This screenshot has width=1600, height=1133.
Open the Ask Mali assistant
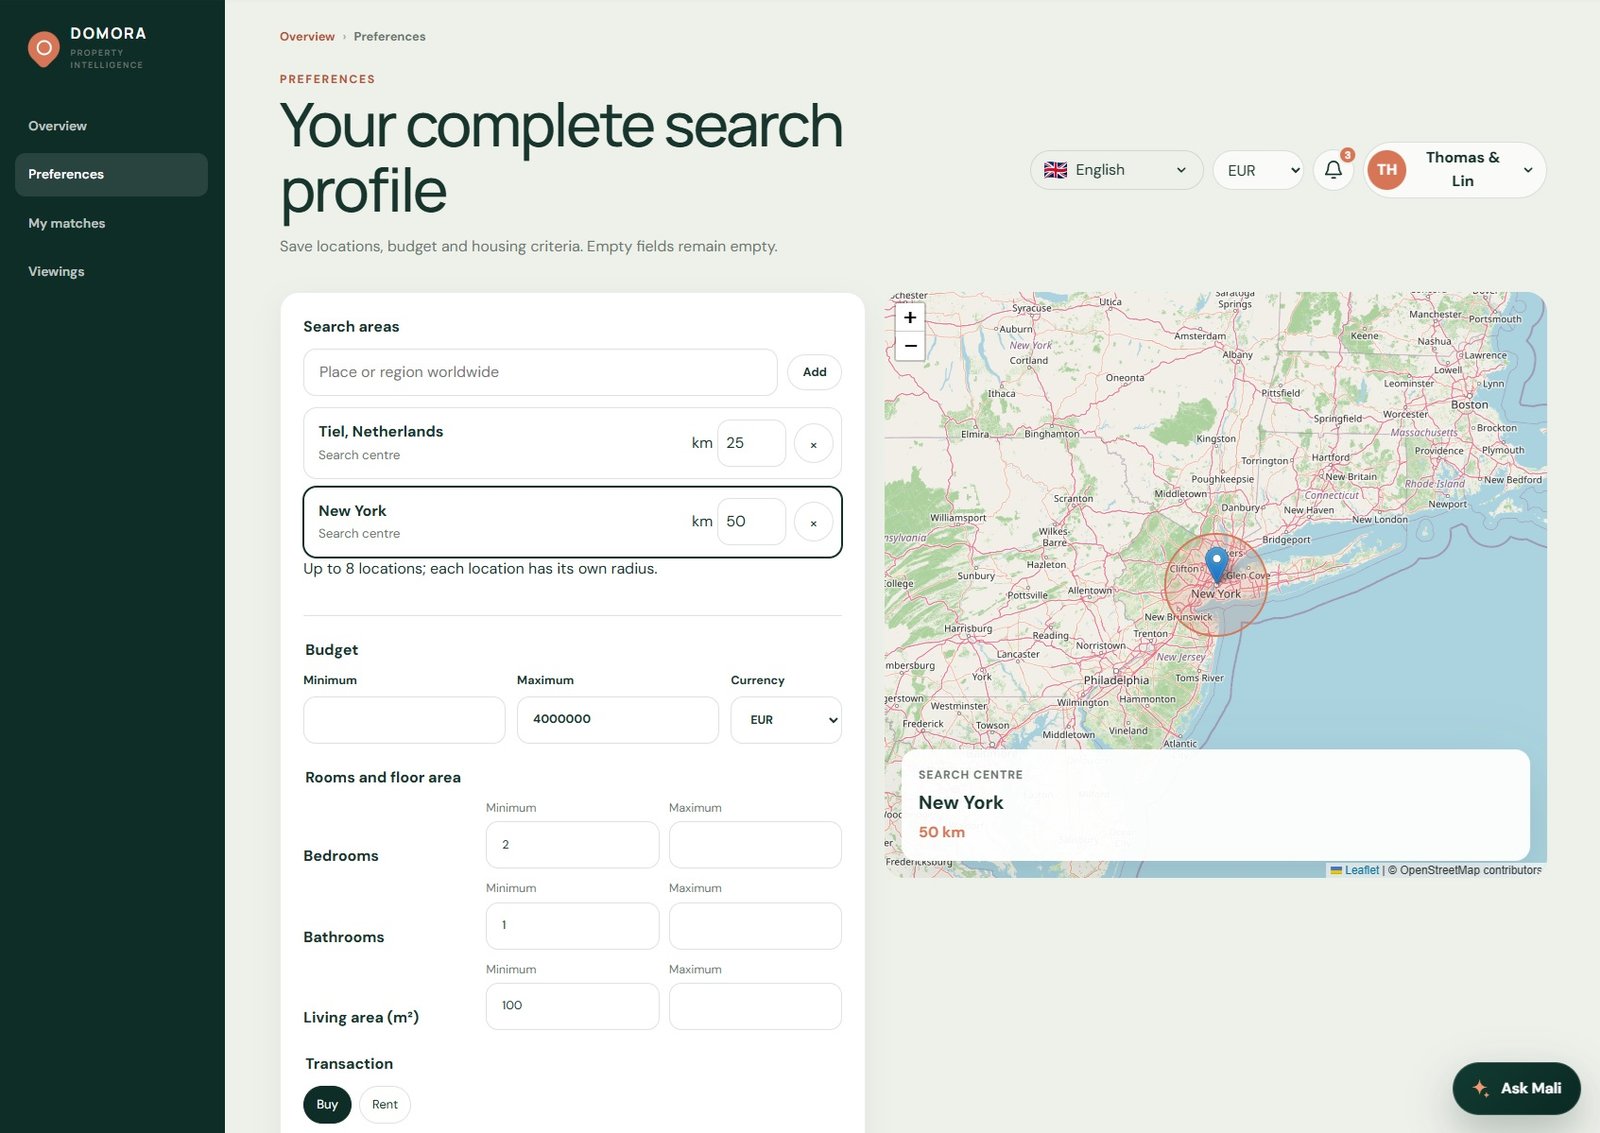tap(1516, 1088)
